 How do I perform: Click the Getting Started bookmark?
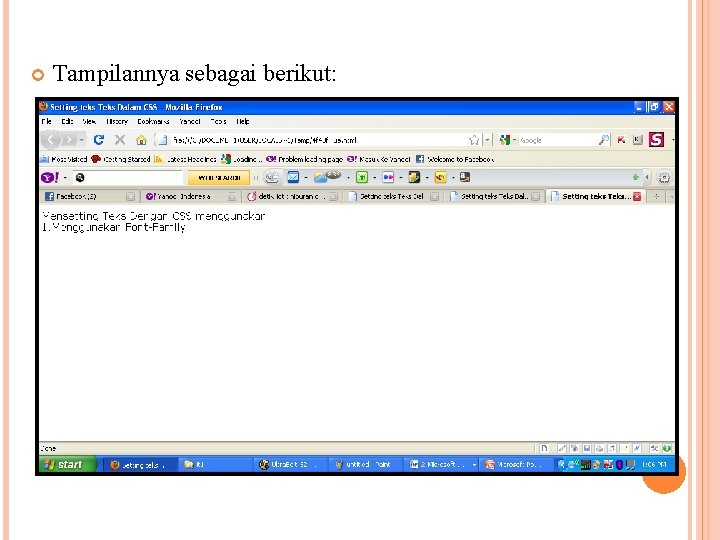pyautogui.click(x=121, y=159)
